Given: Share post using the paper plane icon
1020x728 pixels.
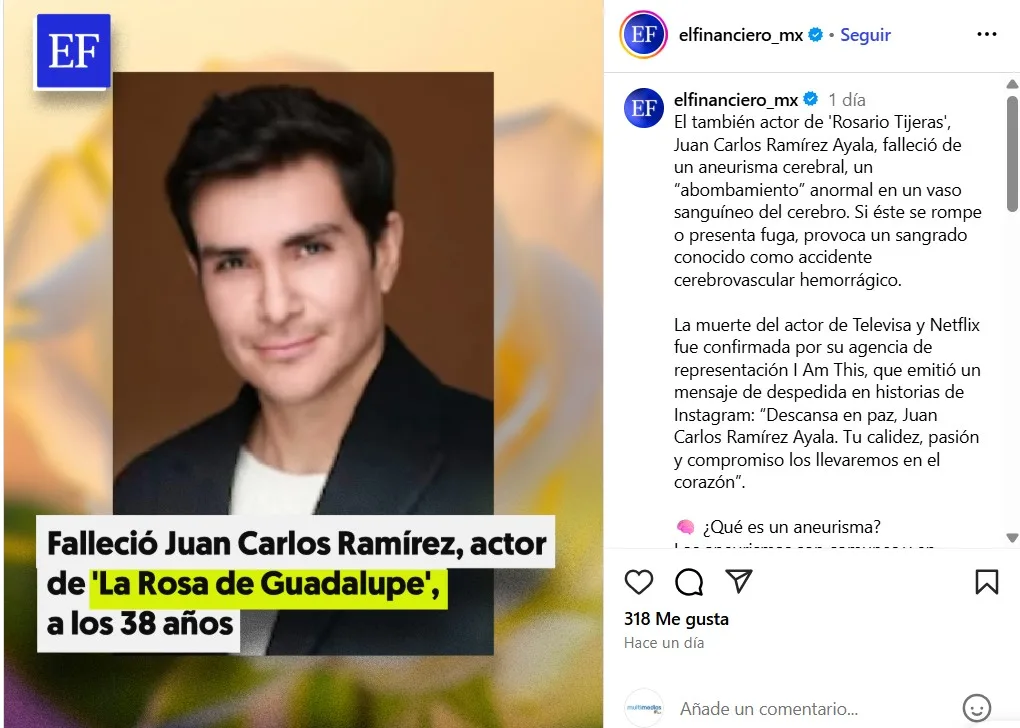Looking at the screenshot, I should click(739, 581).
